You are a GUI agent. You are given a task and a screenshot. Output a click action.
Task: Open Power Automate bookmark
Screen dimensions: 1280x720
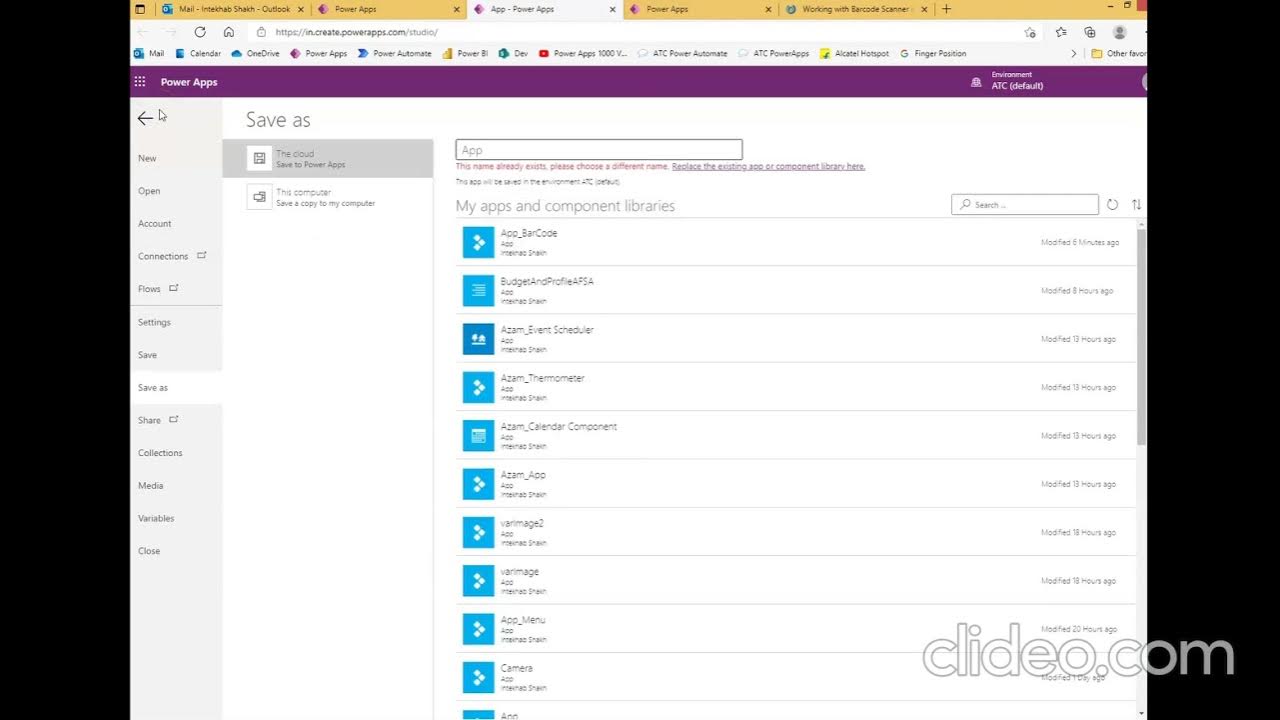click(x=394, y=53)
